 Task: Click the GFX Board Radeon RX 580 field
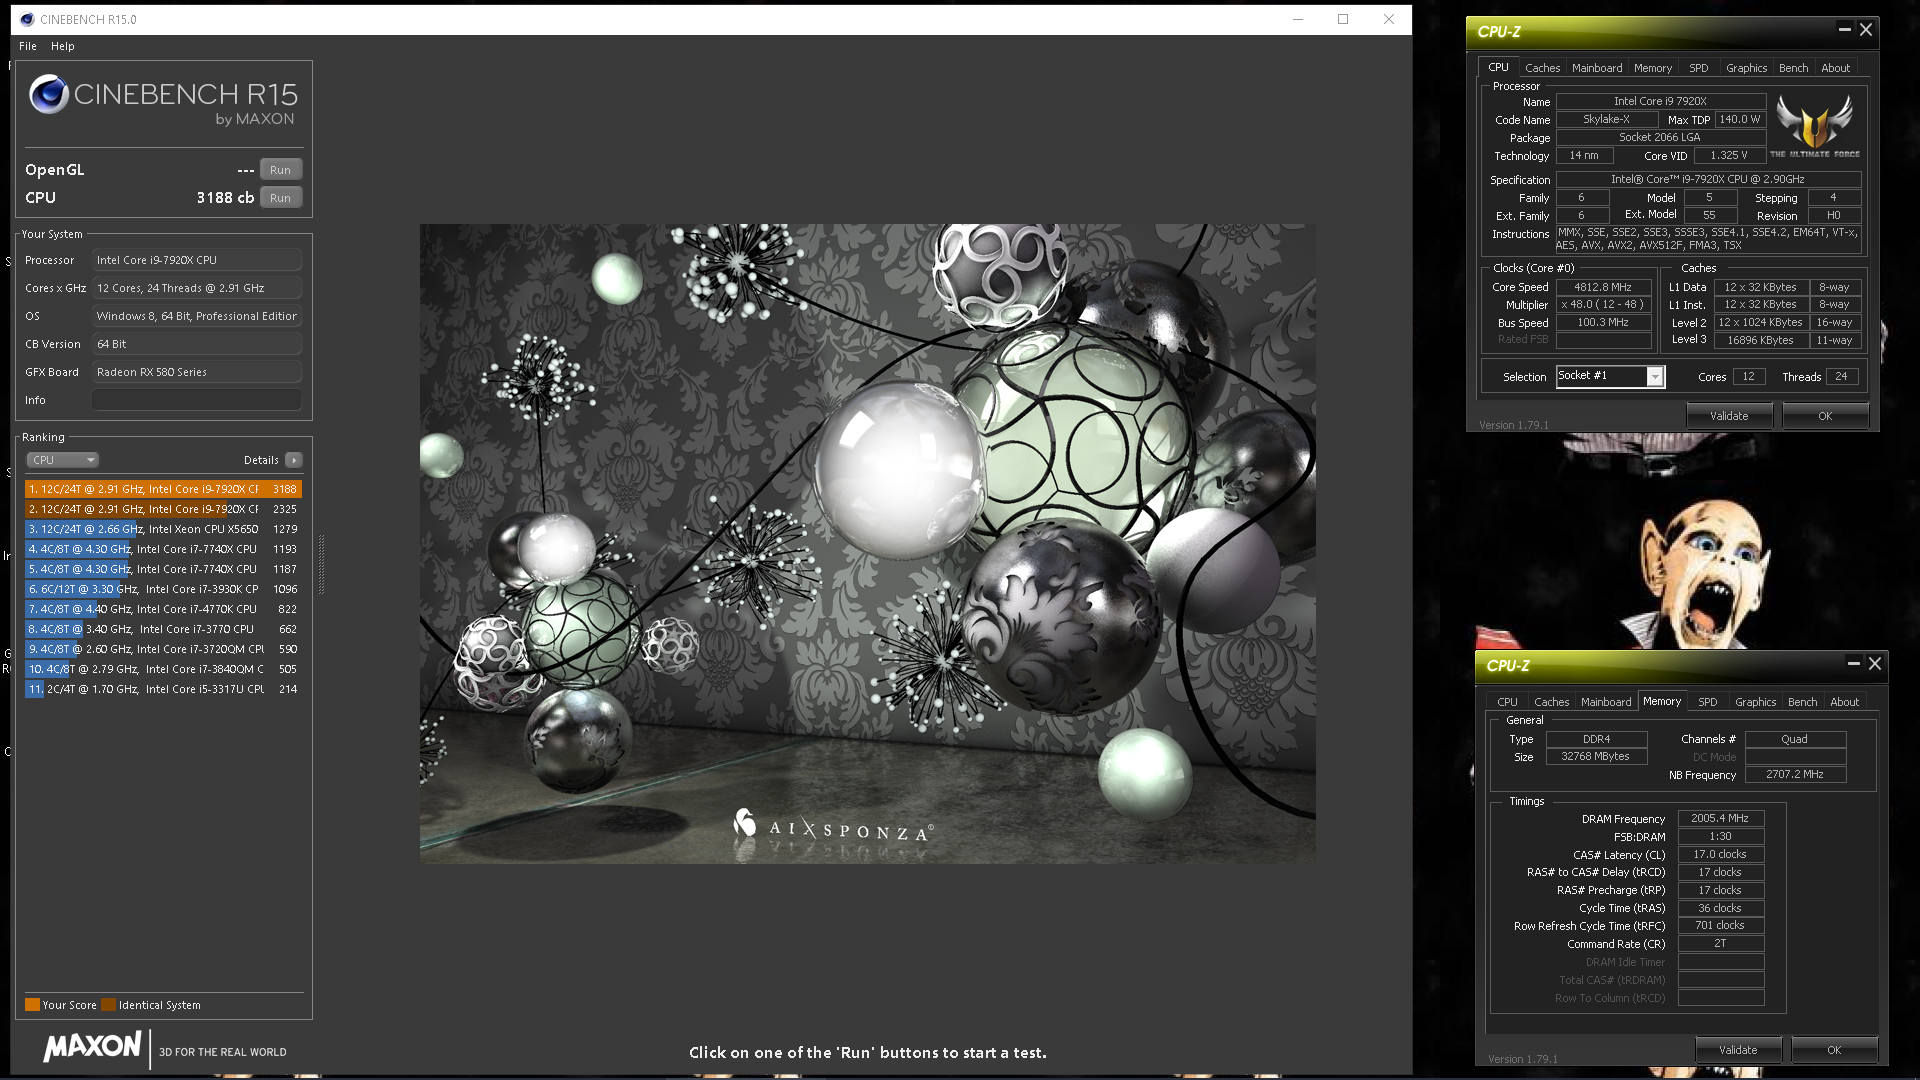pyautogui.click(x=197, y=372)
